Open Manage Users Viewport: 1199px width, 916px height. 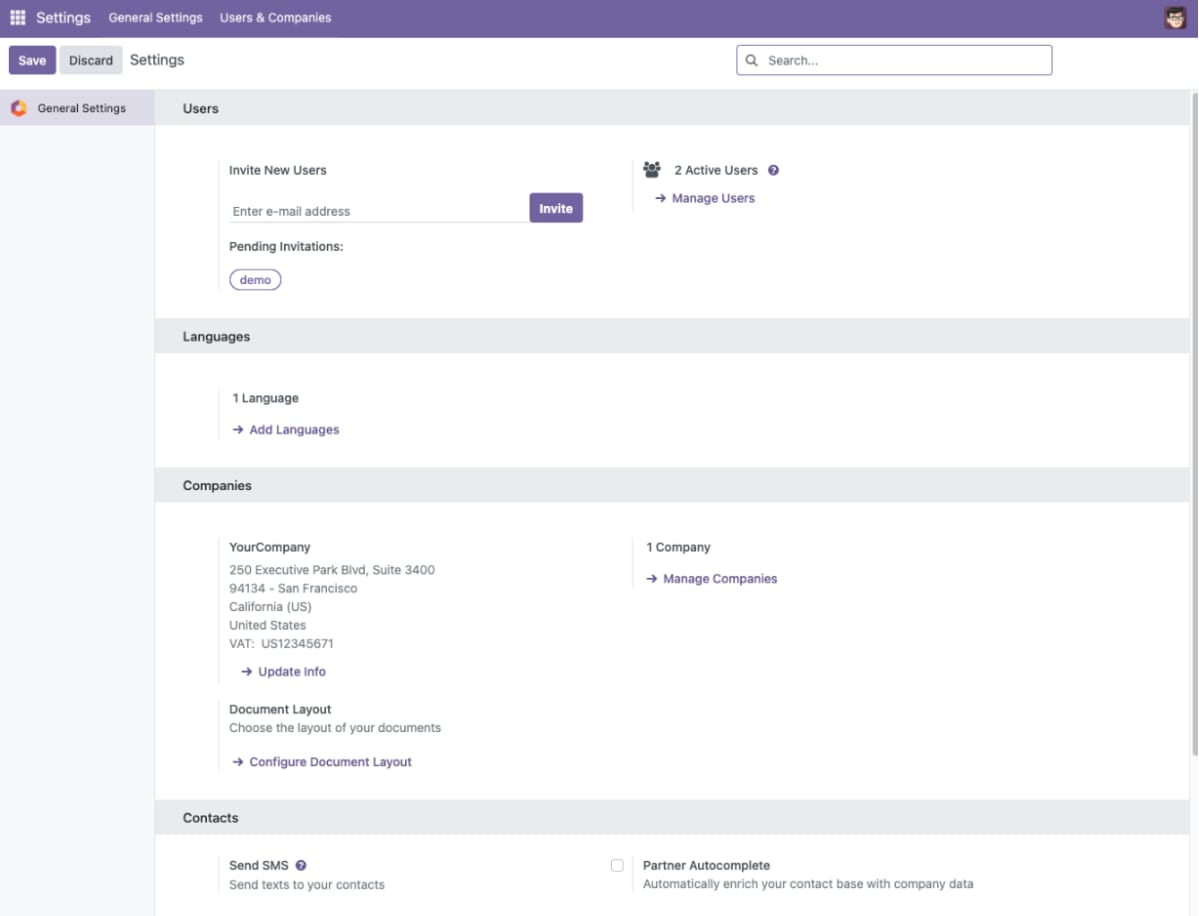tap(713, 198)
